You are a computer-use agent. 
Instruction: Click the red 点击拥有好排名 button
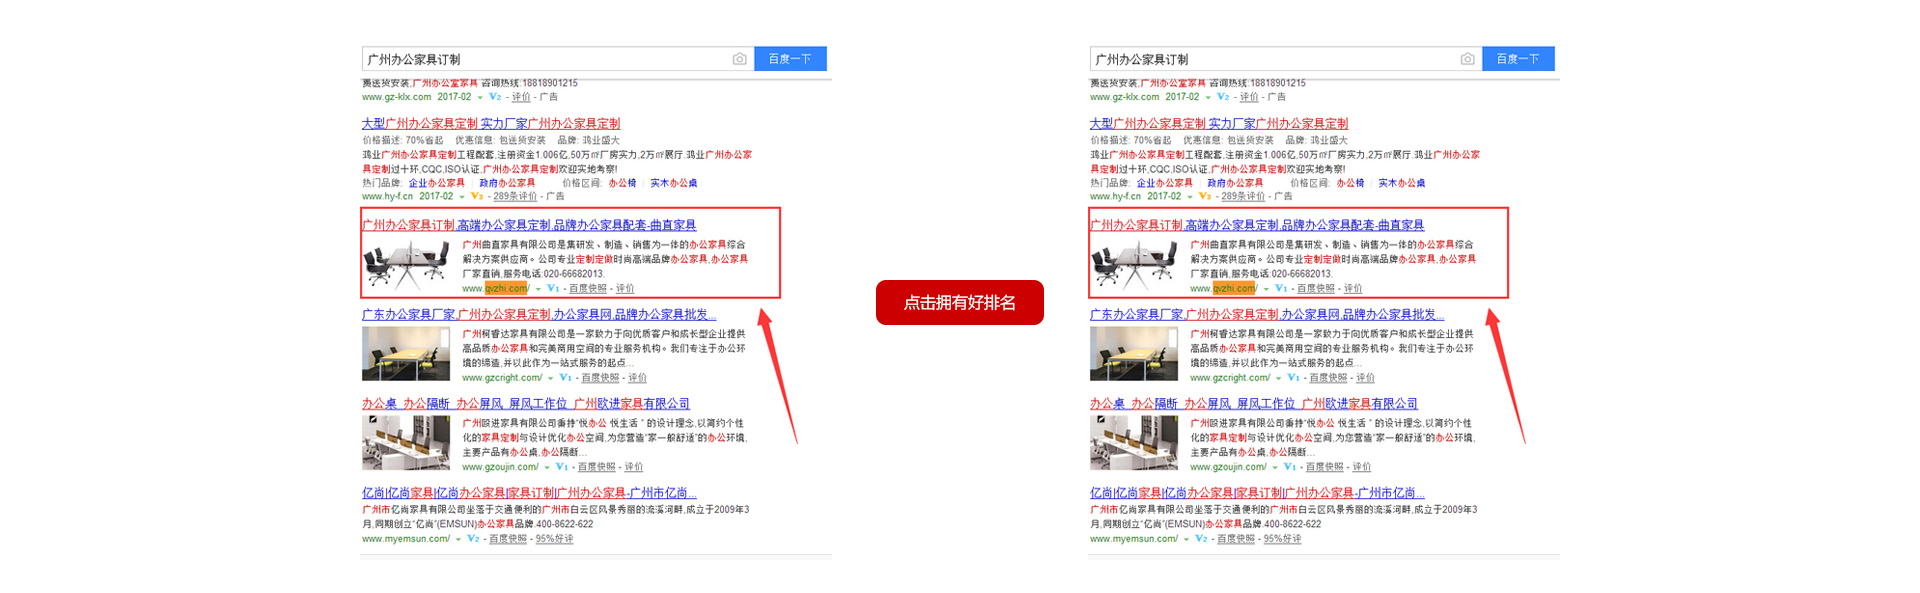959,302
